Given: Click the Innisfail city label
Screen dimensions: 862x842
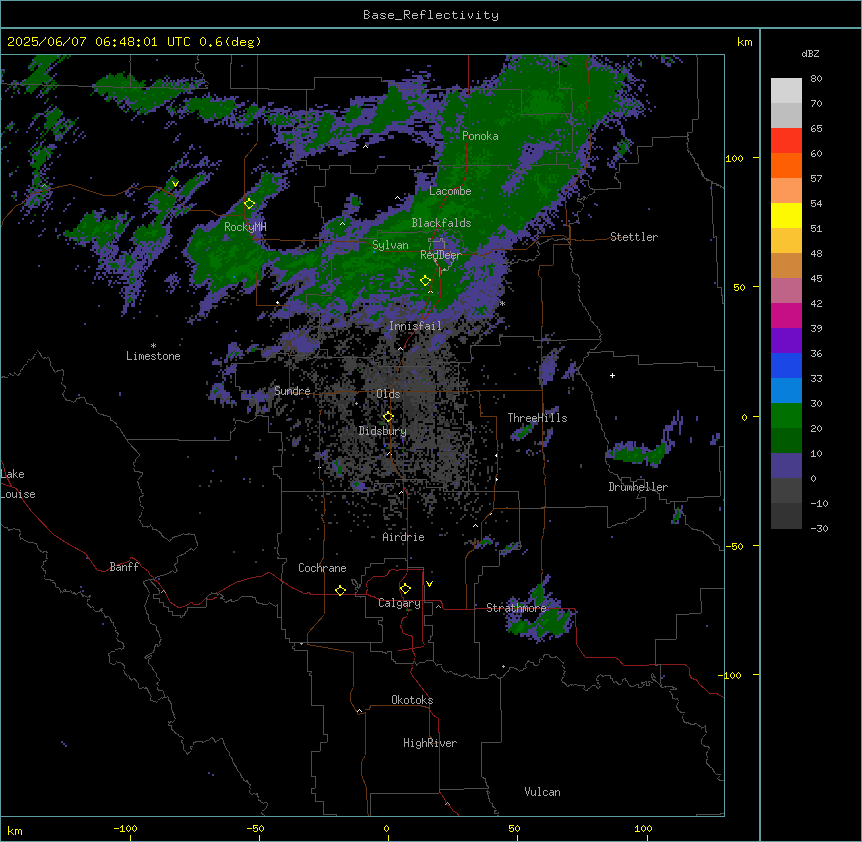Looking at the screenshot, I should coord(415,326).
